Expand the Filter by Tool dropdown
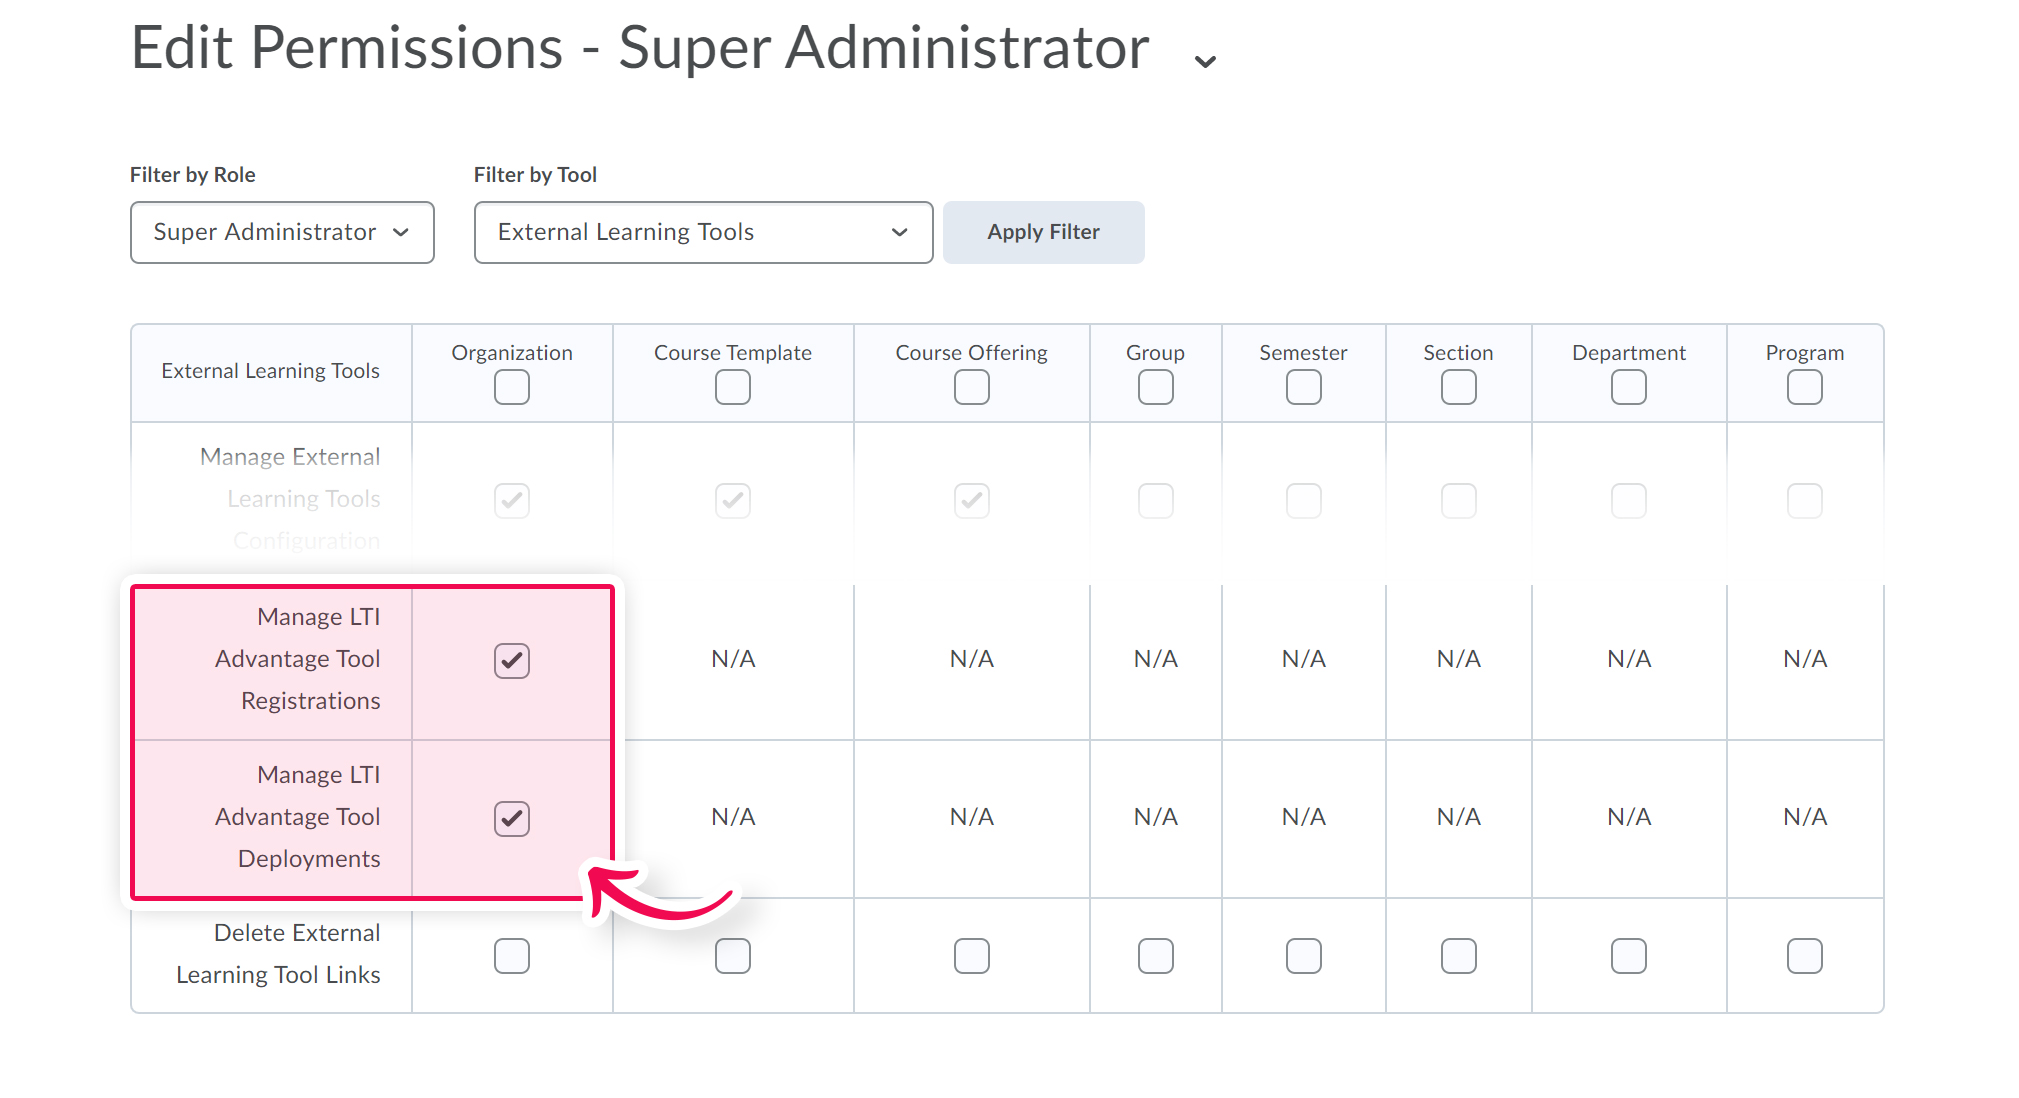 click(703, 232)
